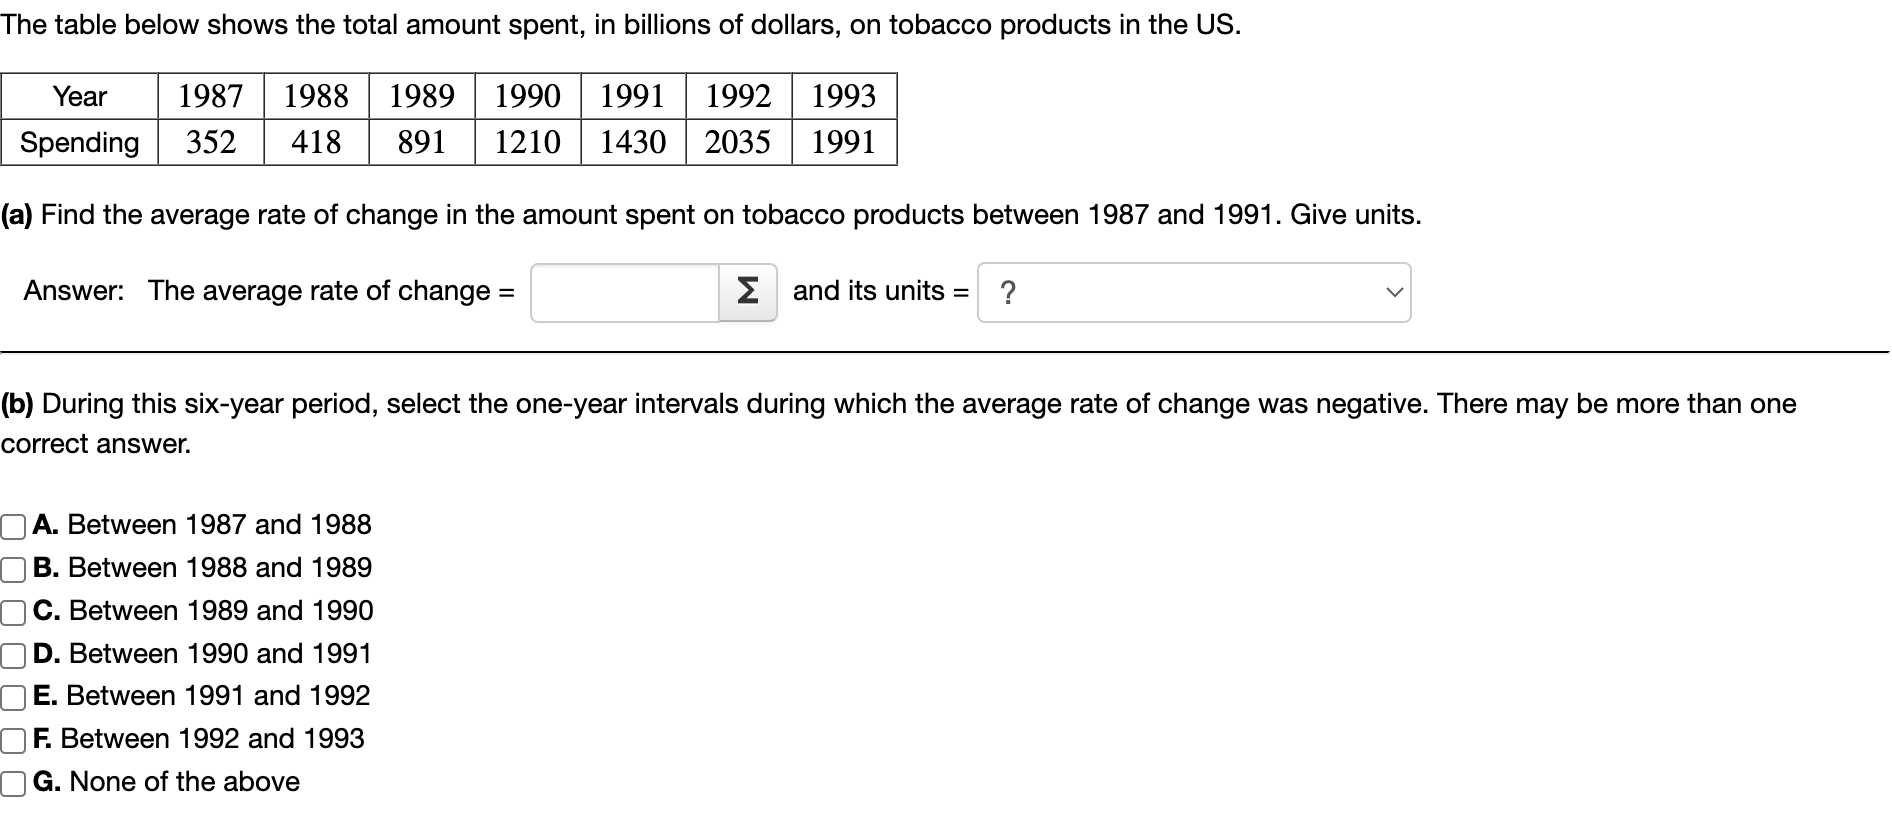Check option A, Between 1987 and 1988

11,526
